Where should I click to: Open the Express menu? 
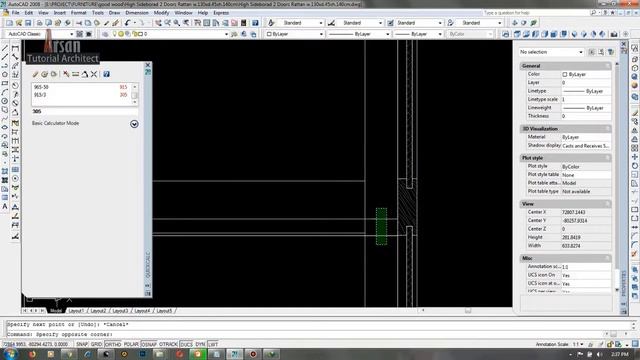(221, 13)
